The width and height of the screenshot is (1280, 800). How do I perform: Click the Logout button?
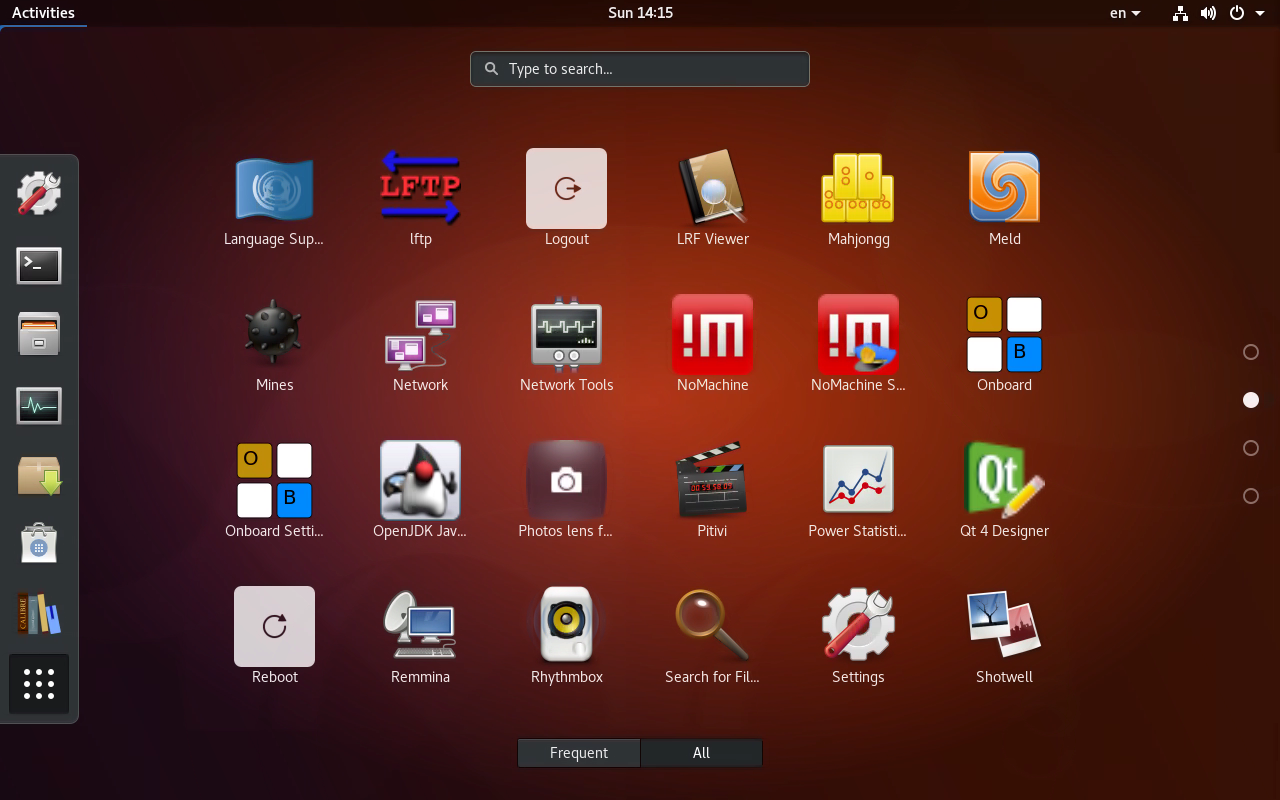[566, 188]
